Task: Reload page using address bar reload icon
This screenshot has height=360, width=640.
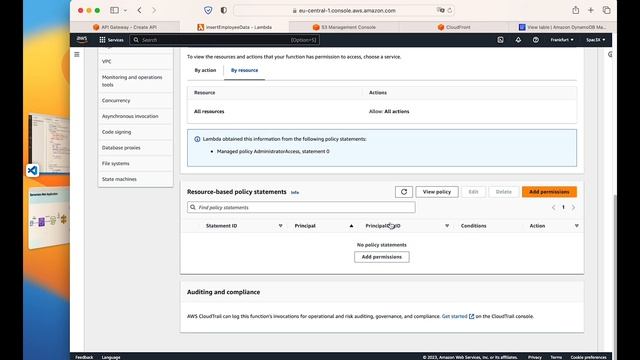Action: [449, 11]
